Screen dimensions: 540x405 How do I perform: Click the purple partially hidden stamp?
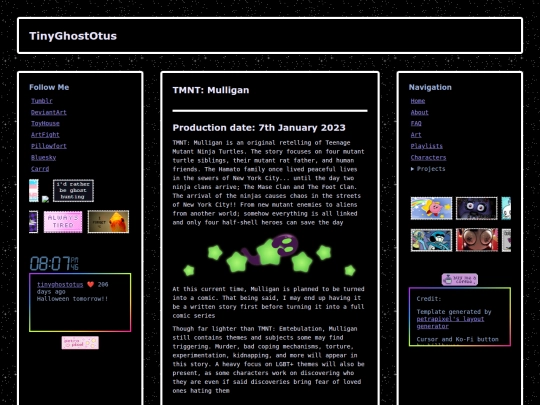(x=33, y=222)
